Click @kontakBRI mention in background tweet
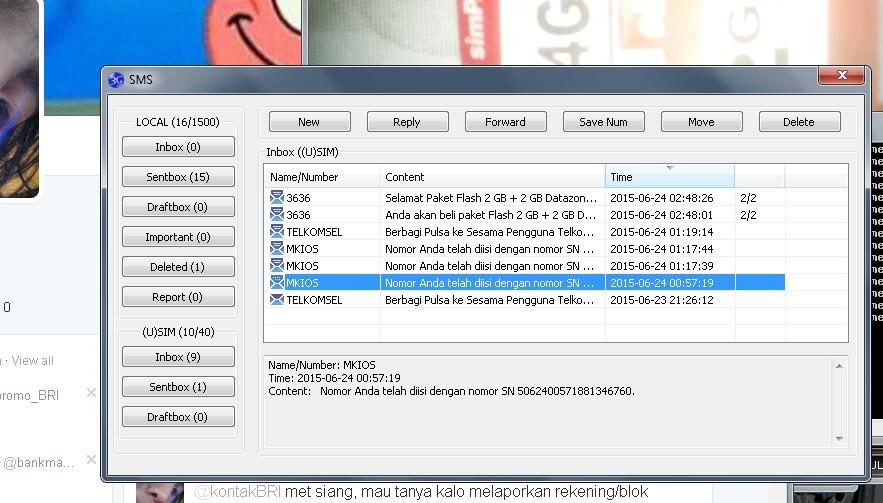This screenshot has height=503, width=883. 237,492
